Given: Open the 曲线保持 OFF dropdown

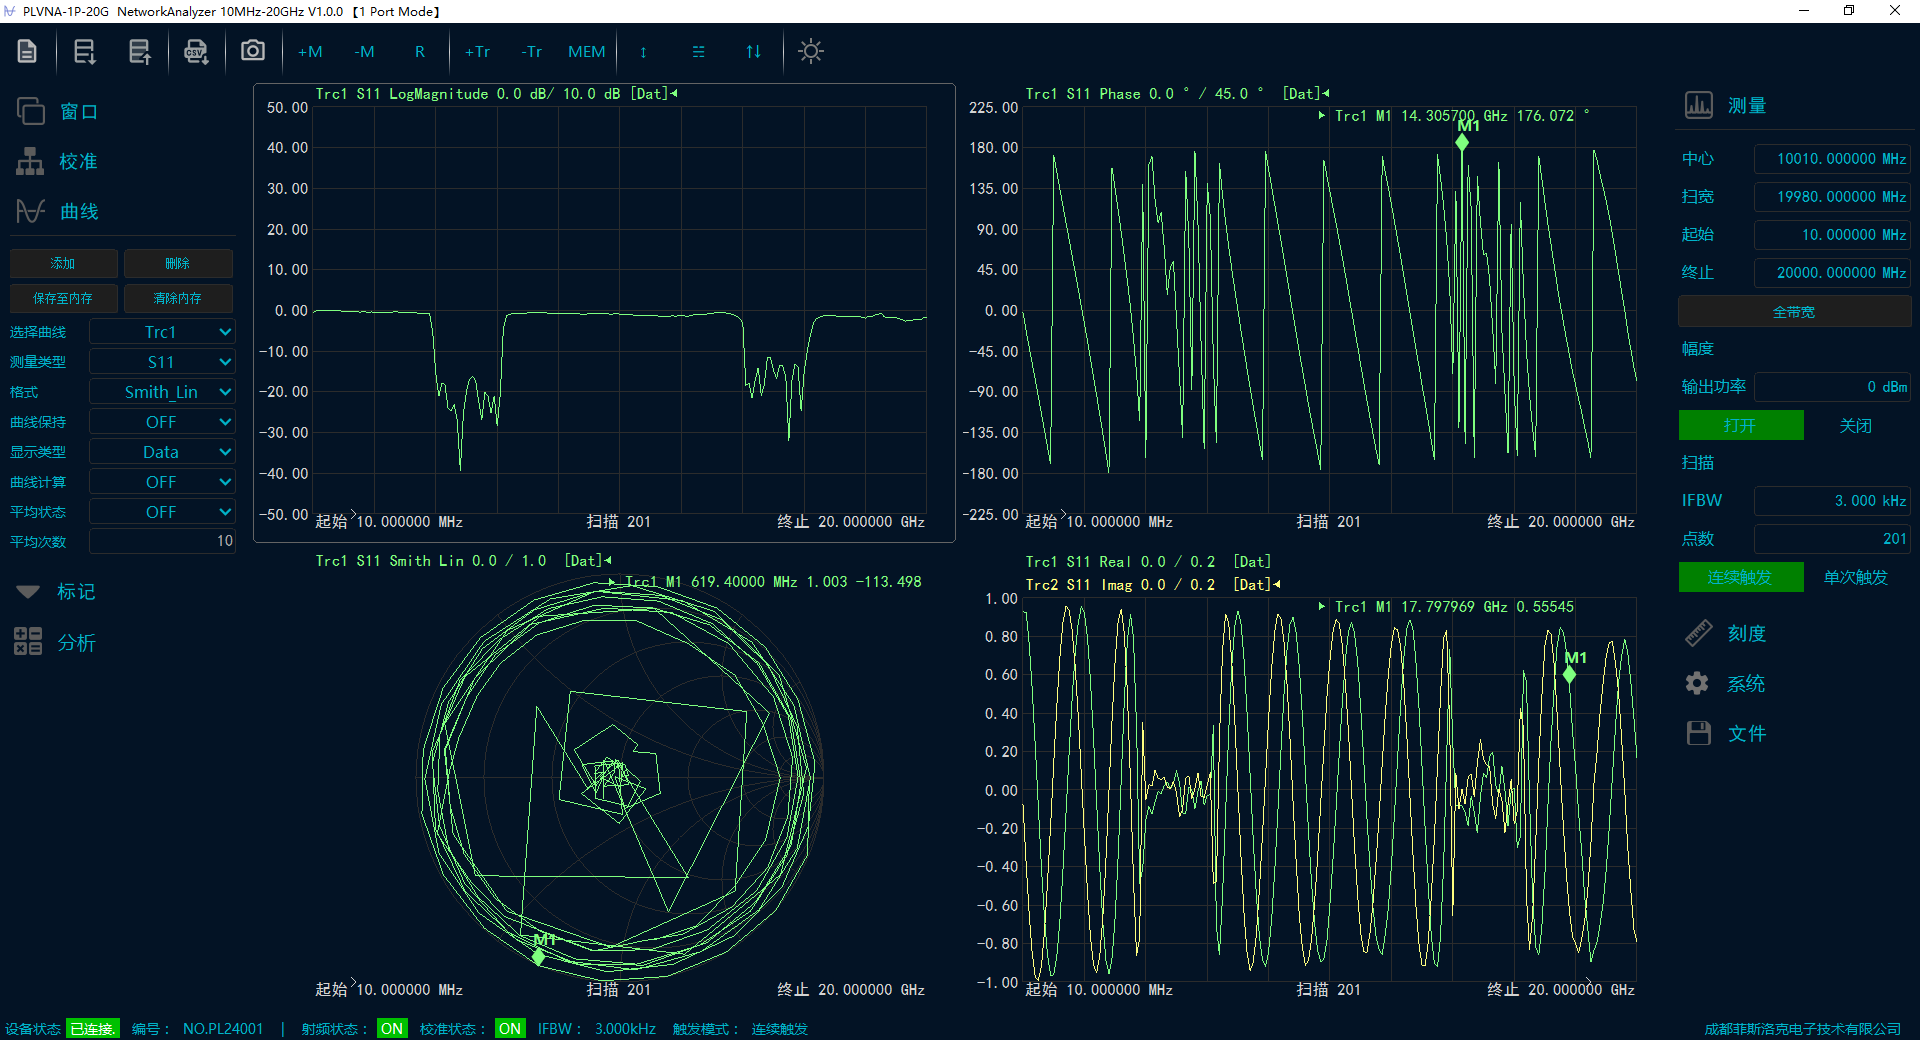Looking at the screenshot, I should [x=162, y=422].
